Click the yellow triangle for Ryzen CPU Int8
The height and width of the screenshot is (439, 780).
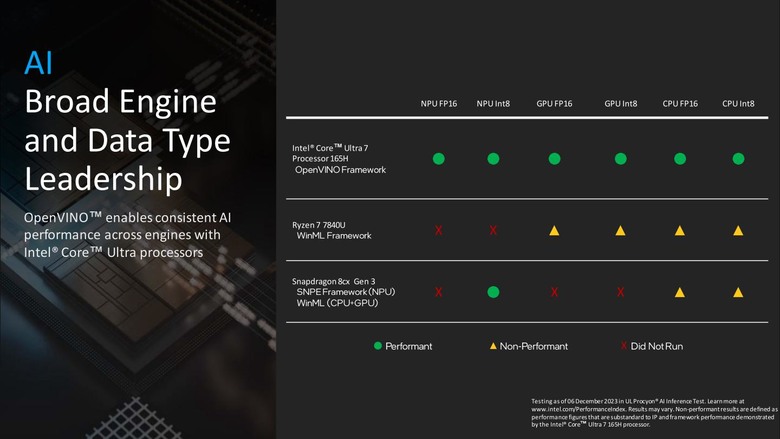738,230
